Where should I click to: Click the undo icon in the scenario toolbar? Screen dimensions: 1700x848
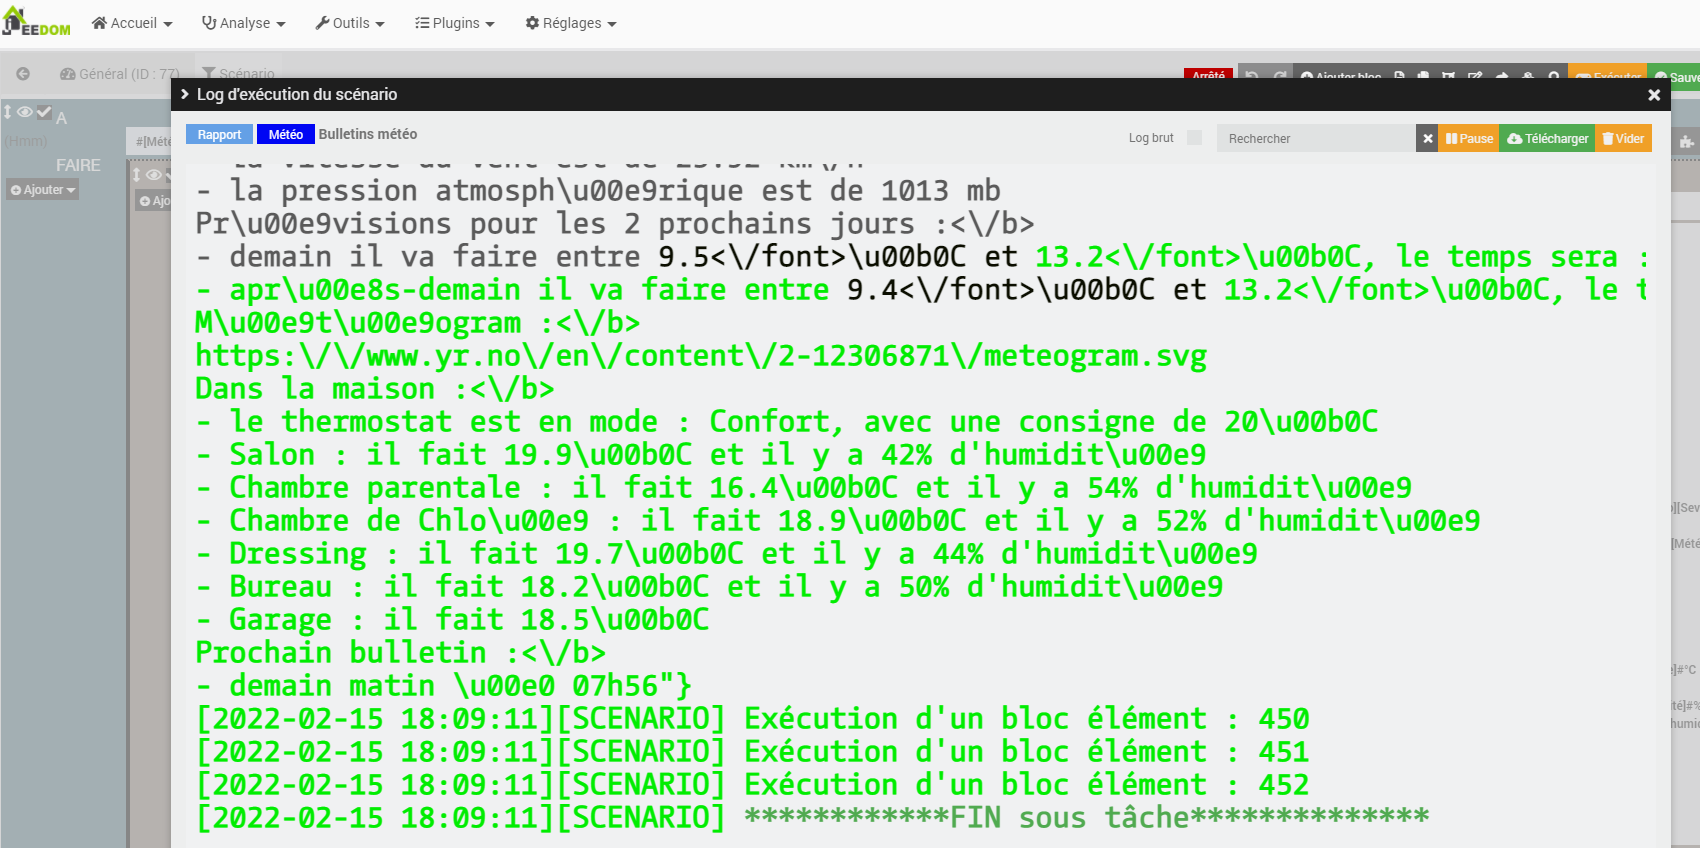1251,75
